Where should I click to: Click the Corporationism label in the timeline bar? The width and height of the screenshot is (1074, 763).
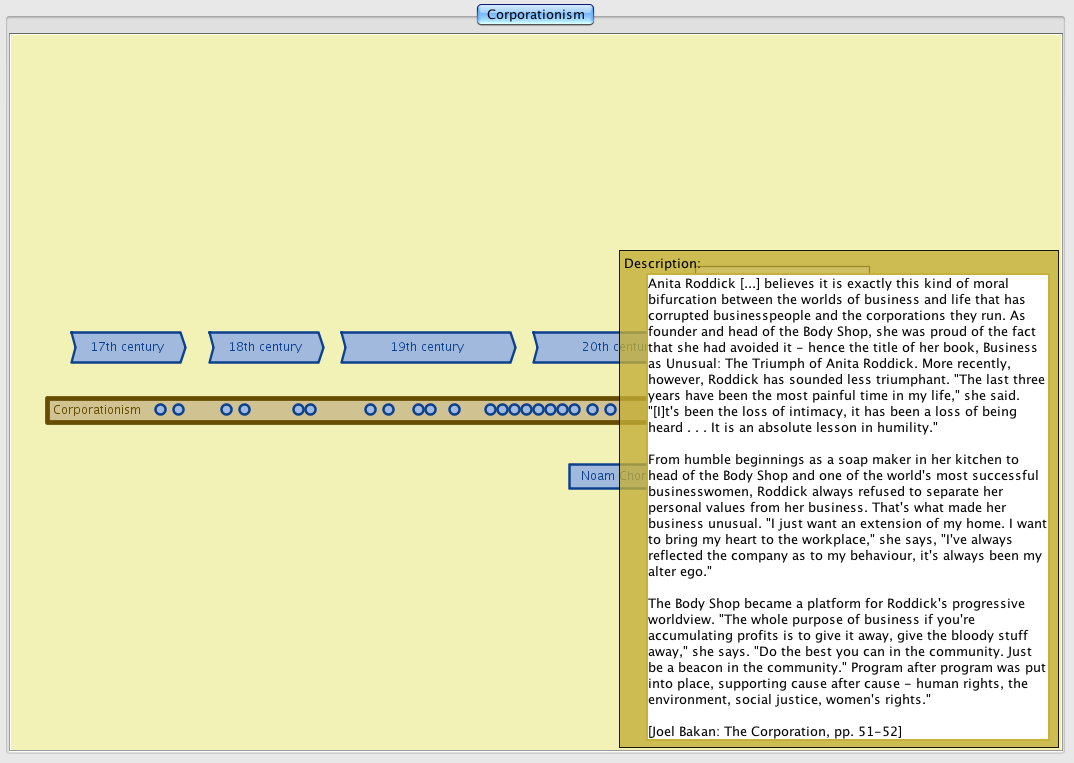(x=97, y=410)
